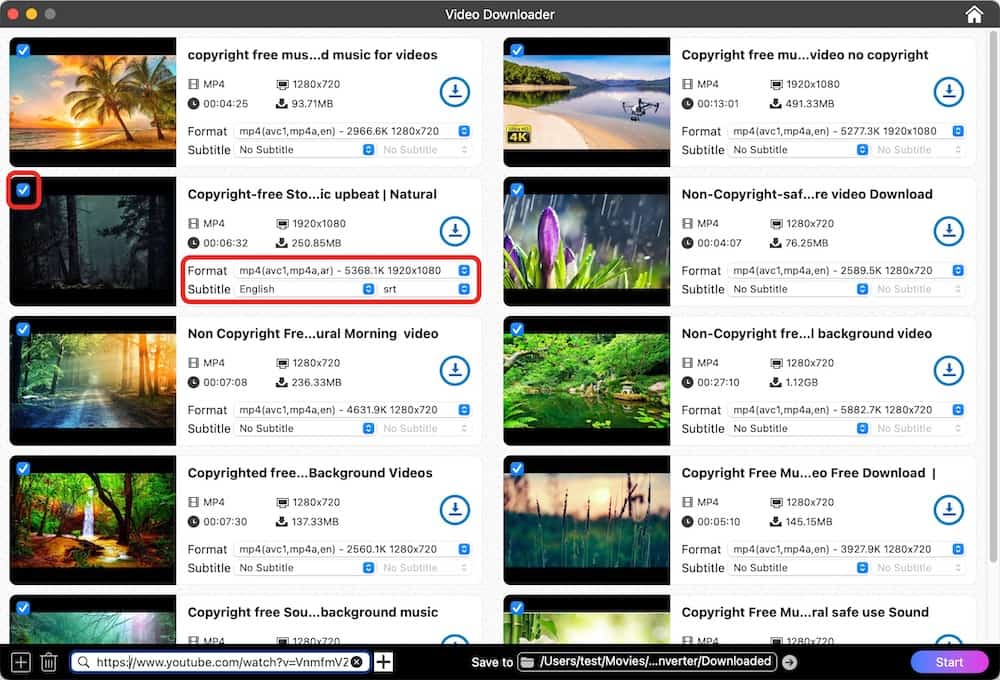Uncheck the waterfall Background Videos thumbnail
This screenshot has width=1000, height=680.
[x=23, y=467]
